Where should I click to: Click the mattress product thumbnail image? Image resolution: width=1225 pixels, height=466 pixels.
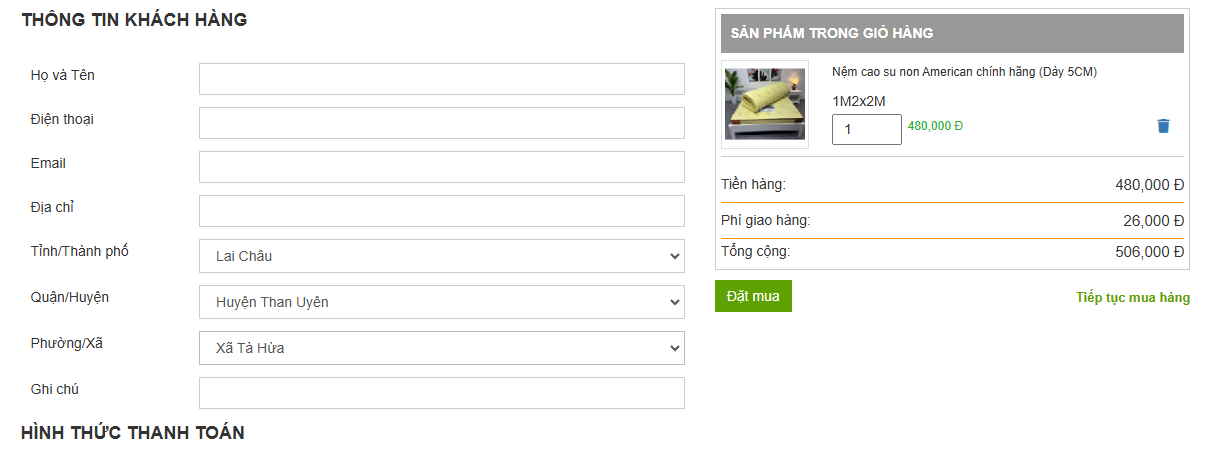pyautogui.click(x=765, y=104)
